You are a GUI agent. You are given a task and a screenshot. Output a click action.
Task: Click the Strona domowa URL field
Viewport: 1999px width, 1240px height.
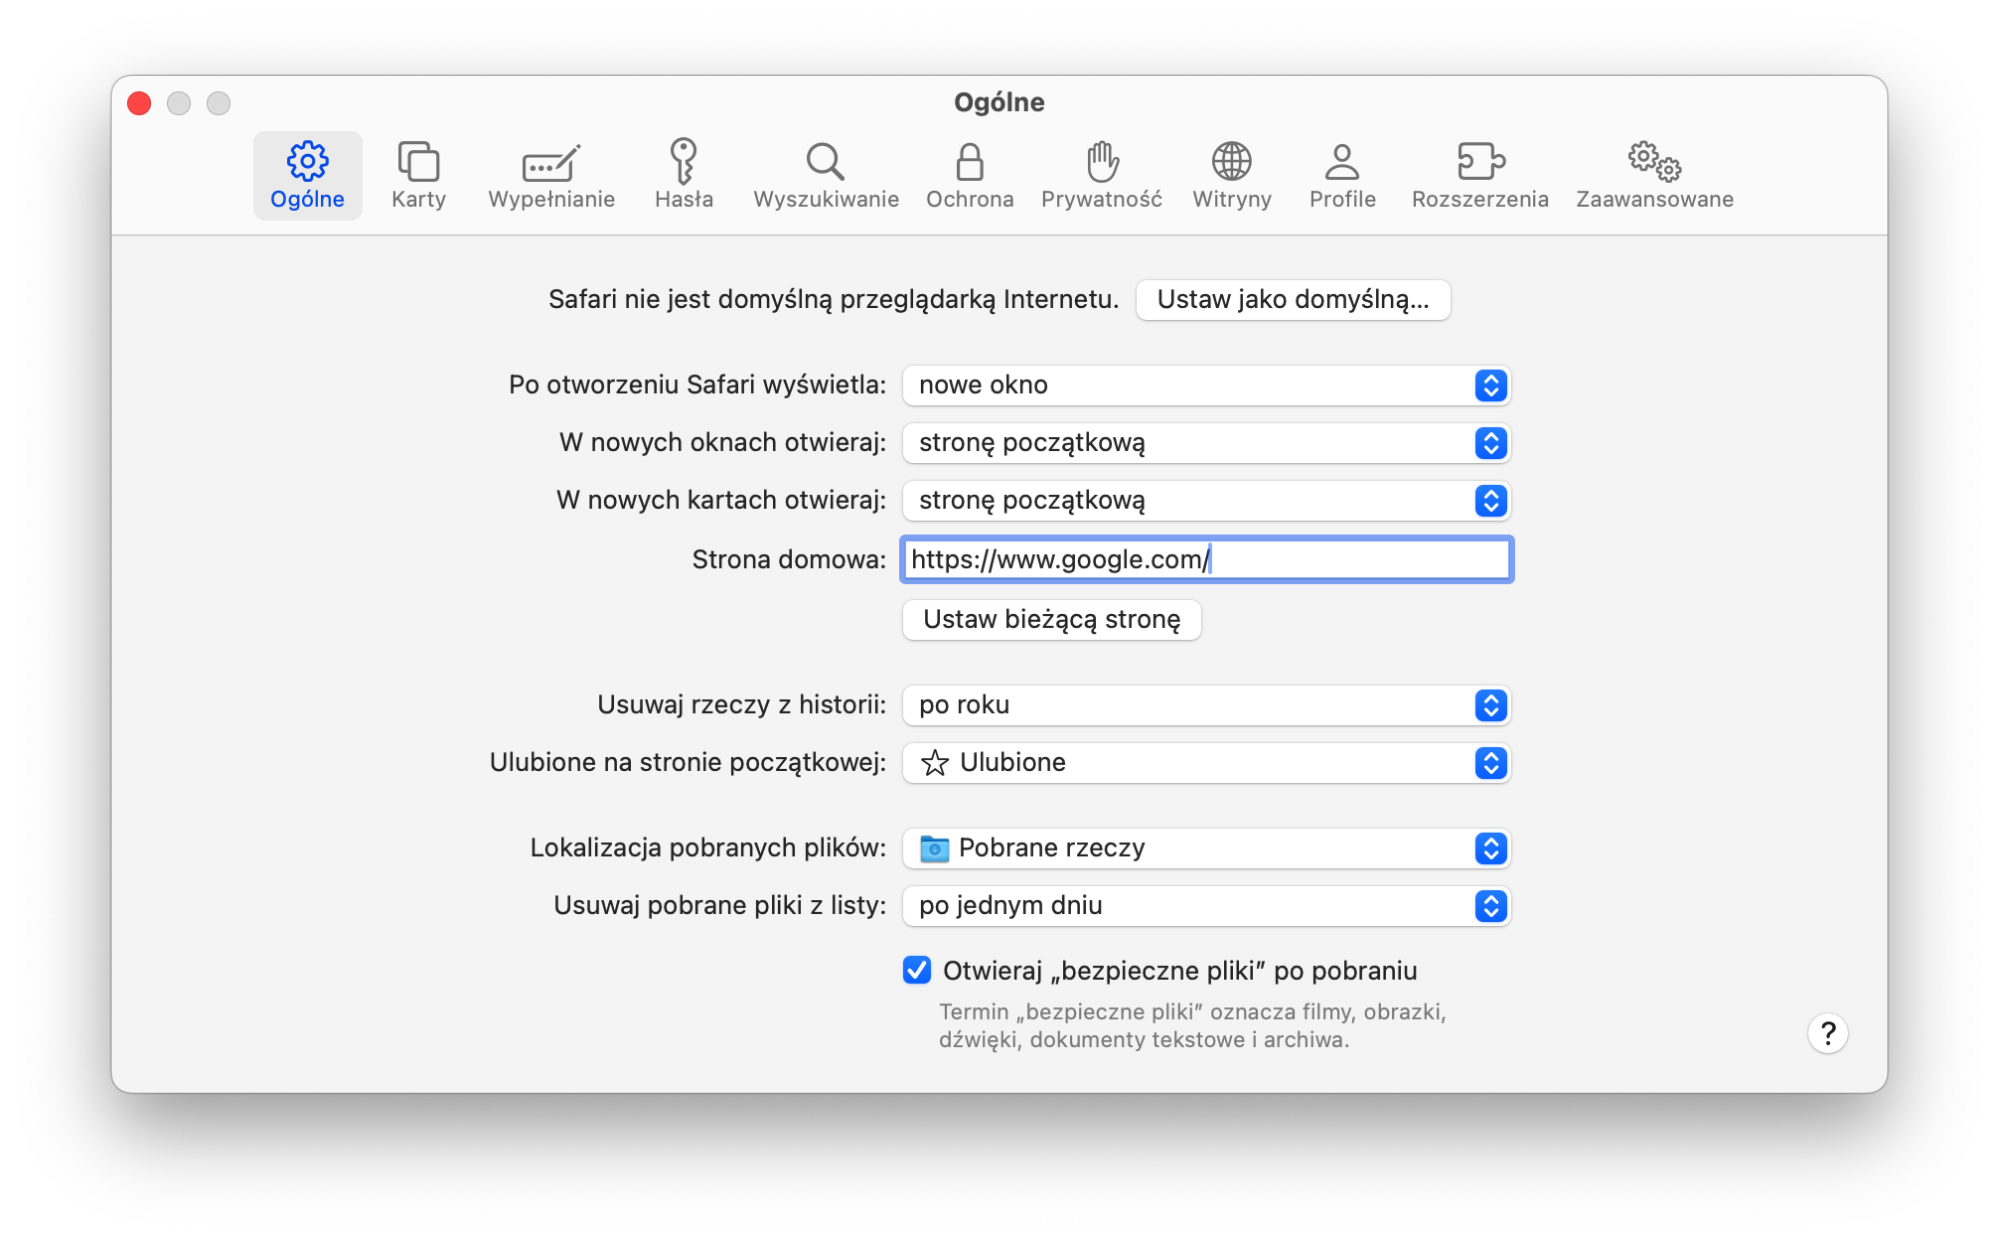[x=1206, y=559]
